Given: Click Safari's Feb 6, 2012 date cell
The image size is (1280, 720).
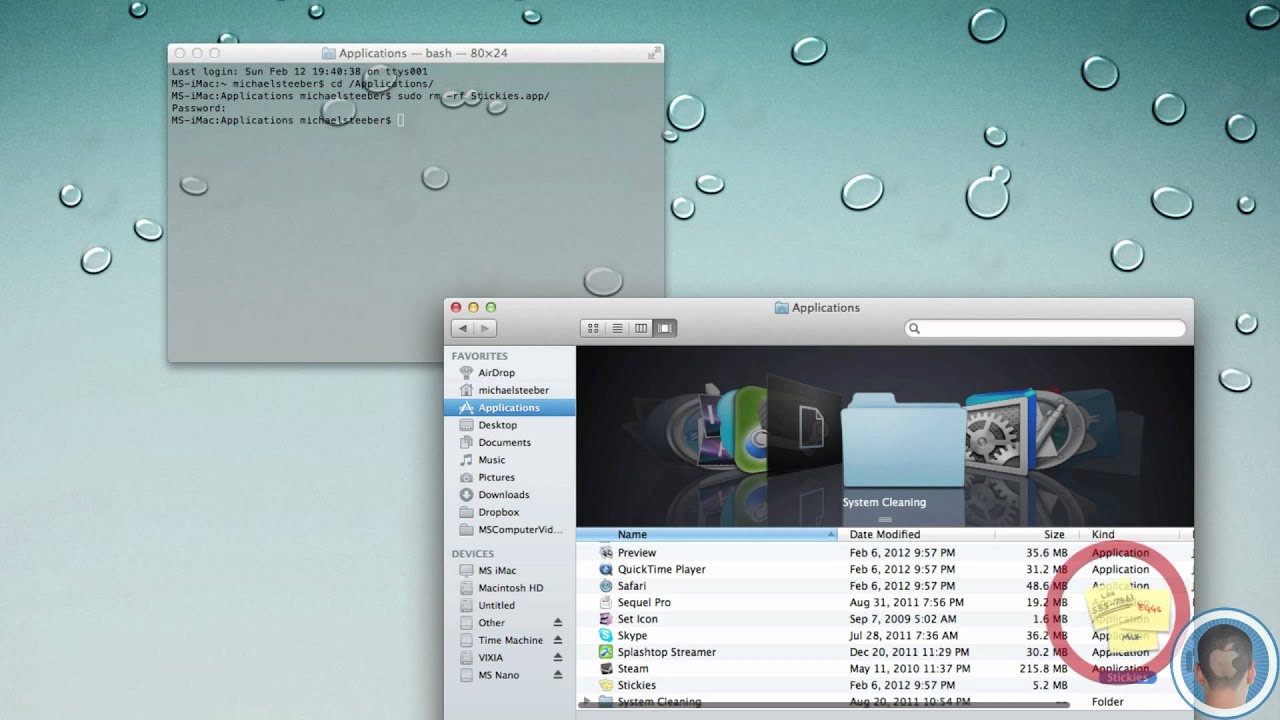Looking at the screenshot, I should click(902, 586).
